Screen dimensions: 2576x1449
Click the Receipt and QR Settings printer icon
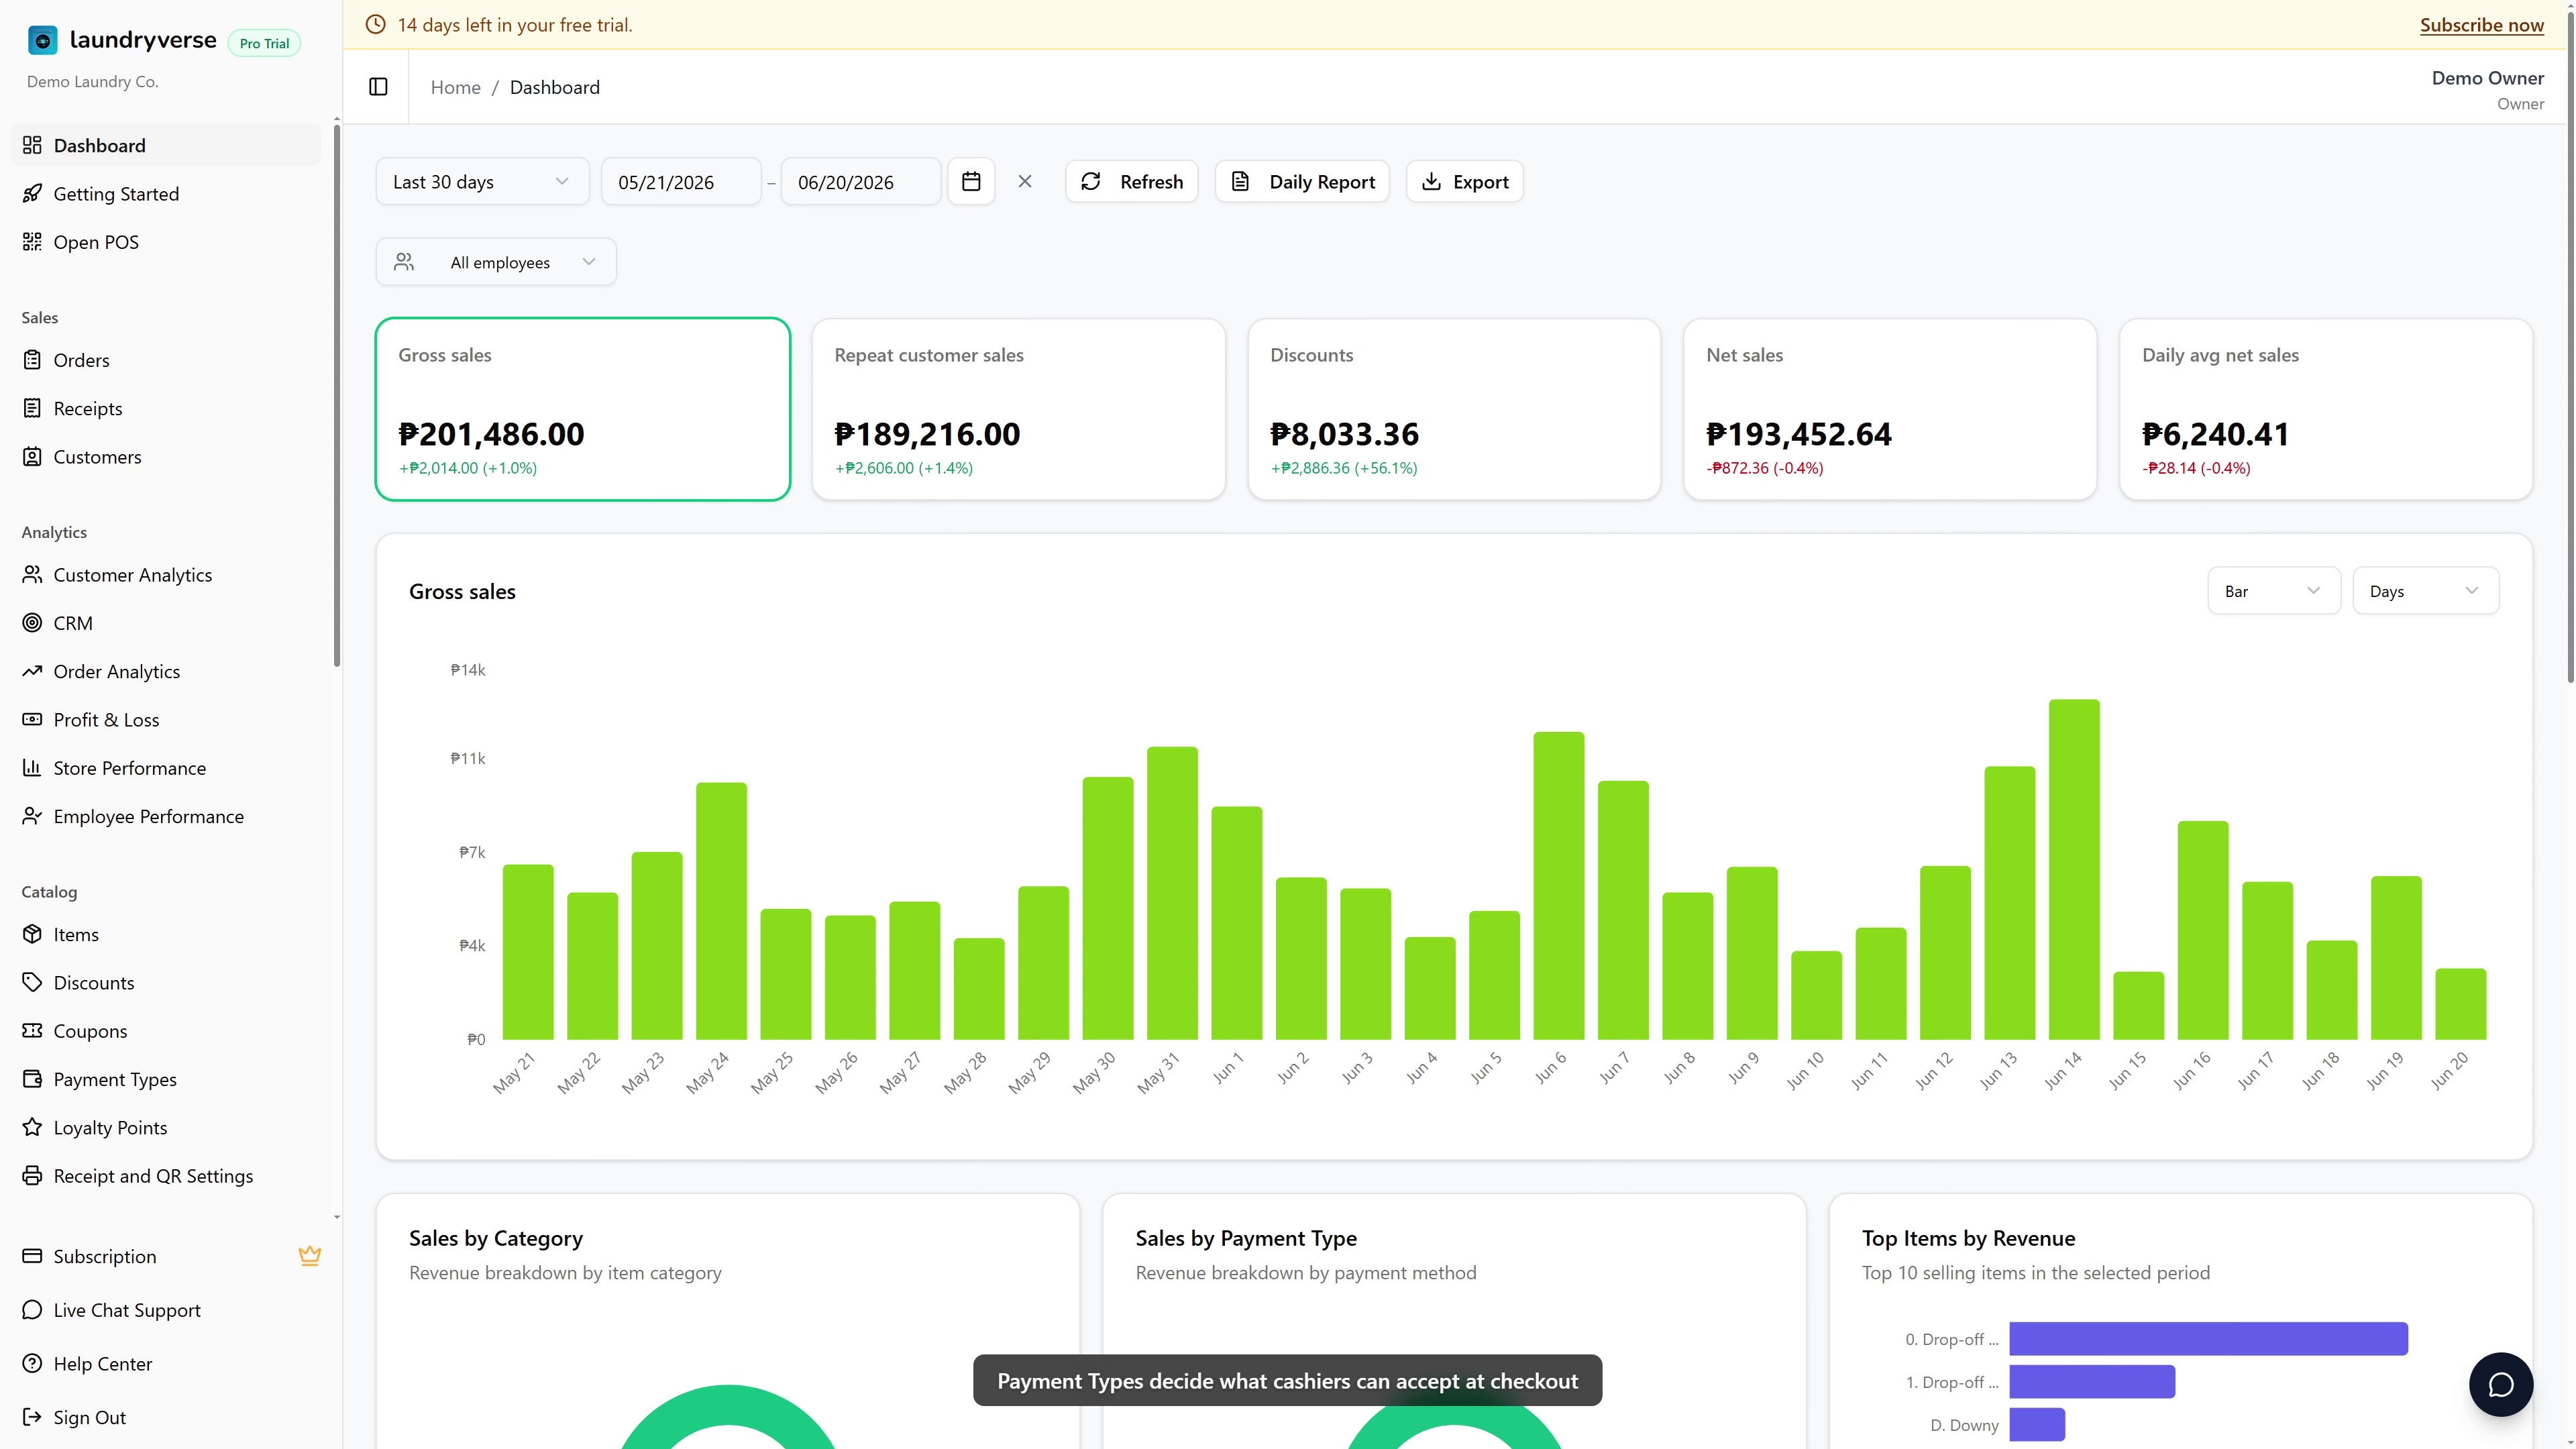click(x=32, y=1175)
